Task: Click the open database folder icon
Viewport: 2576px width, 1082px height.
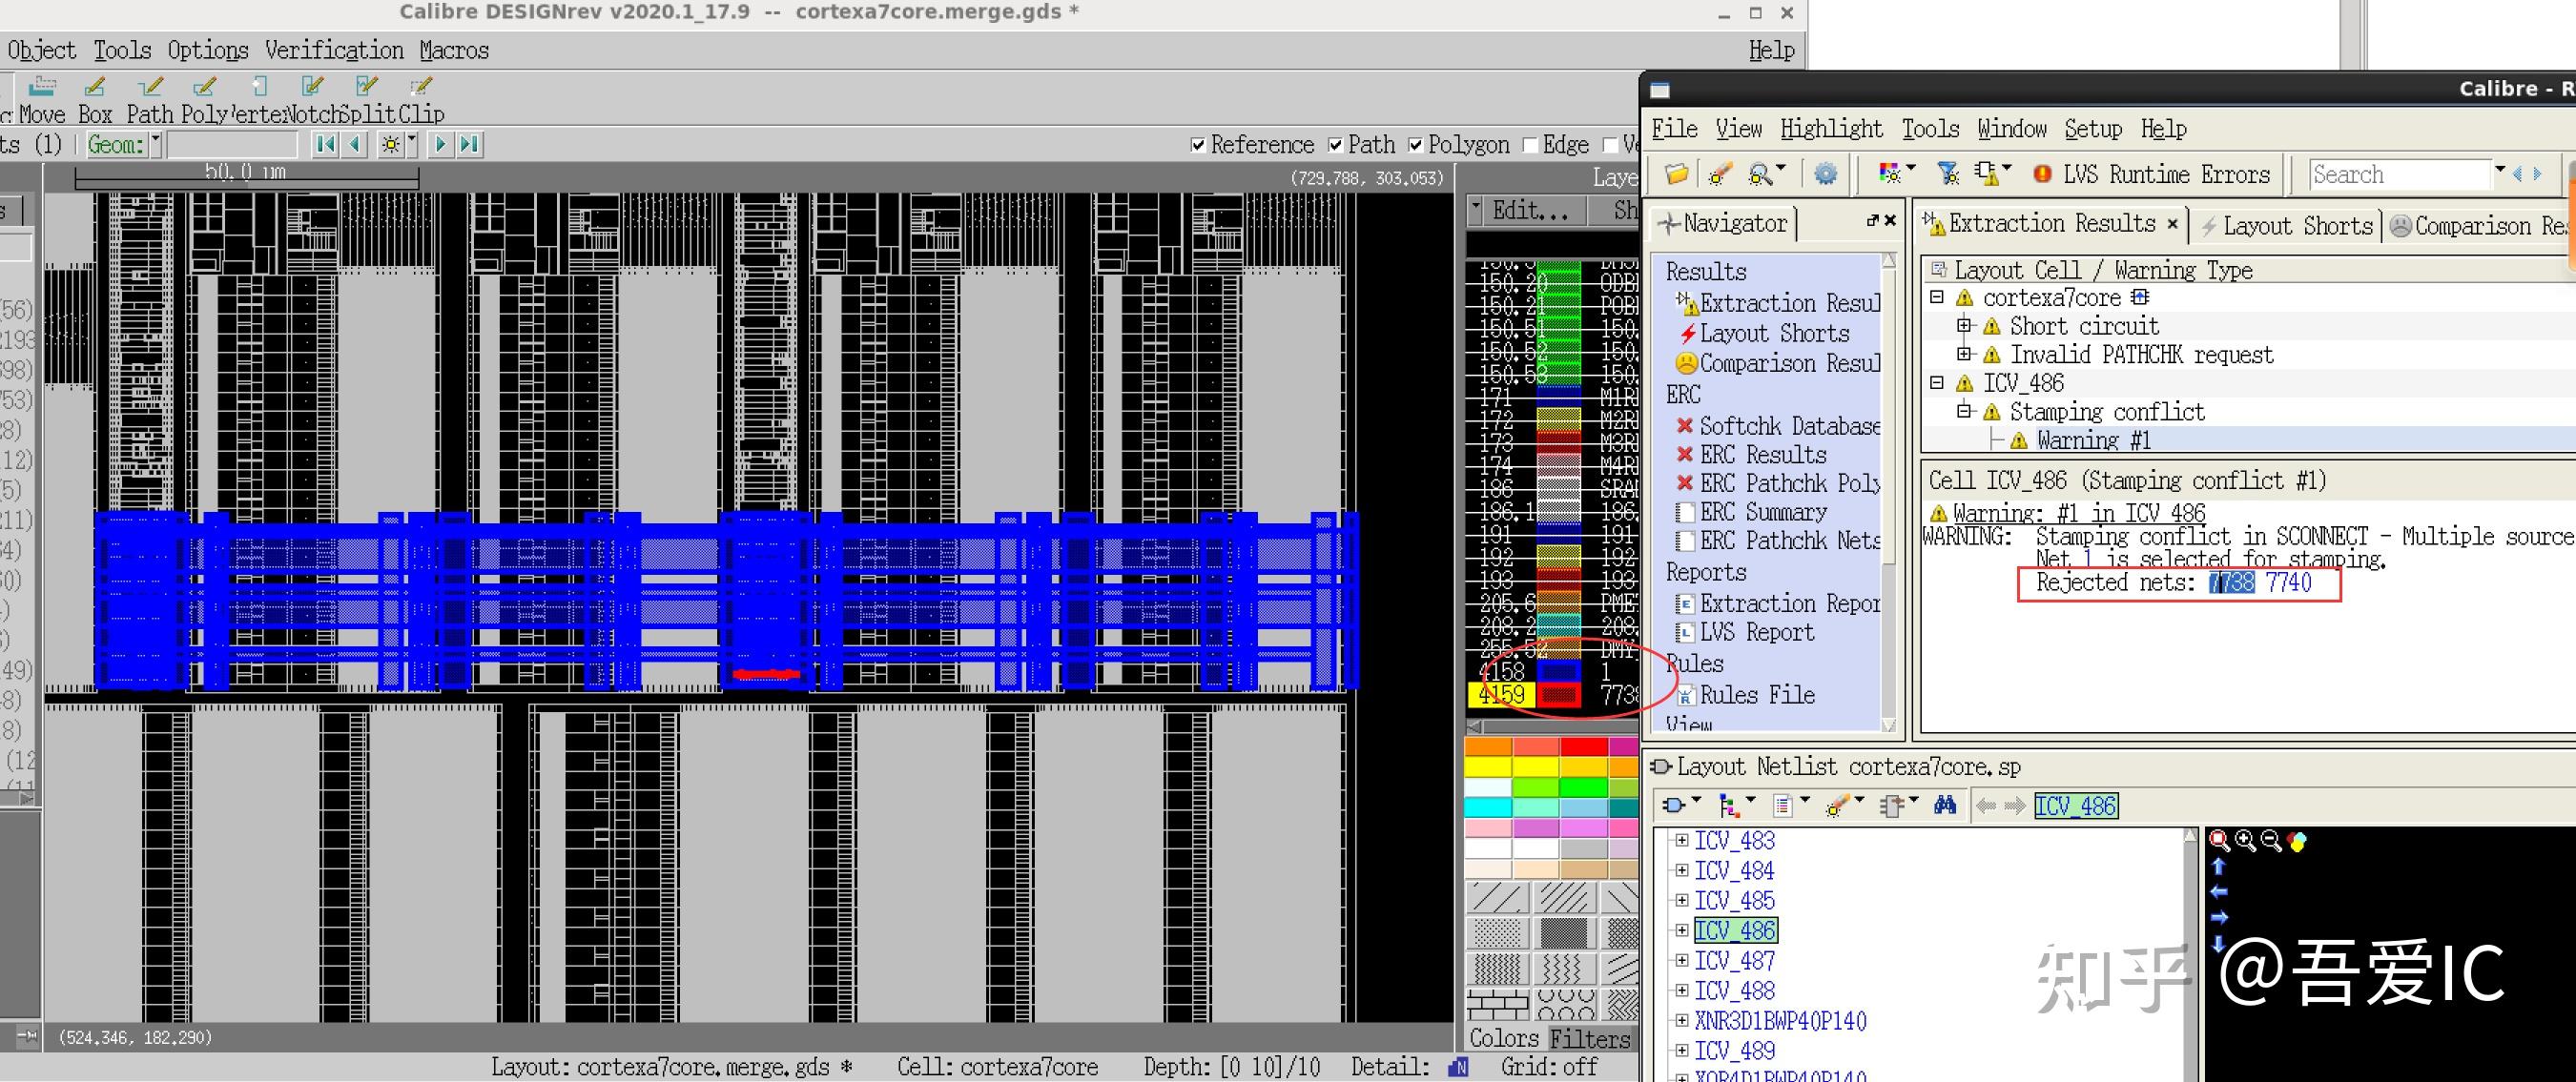Action: (x=1677, y=175)
